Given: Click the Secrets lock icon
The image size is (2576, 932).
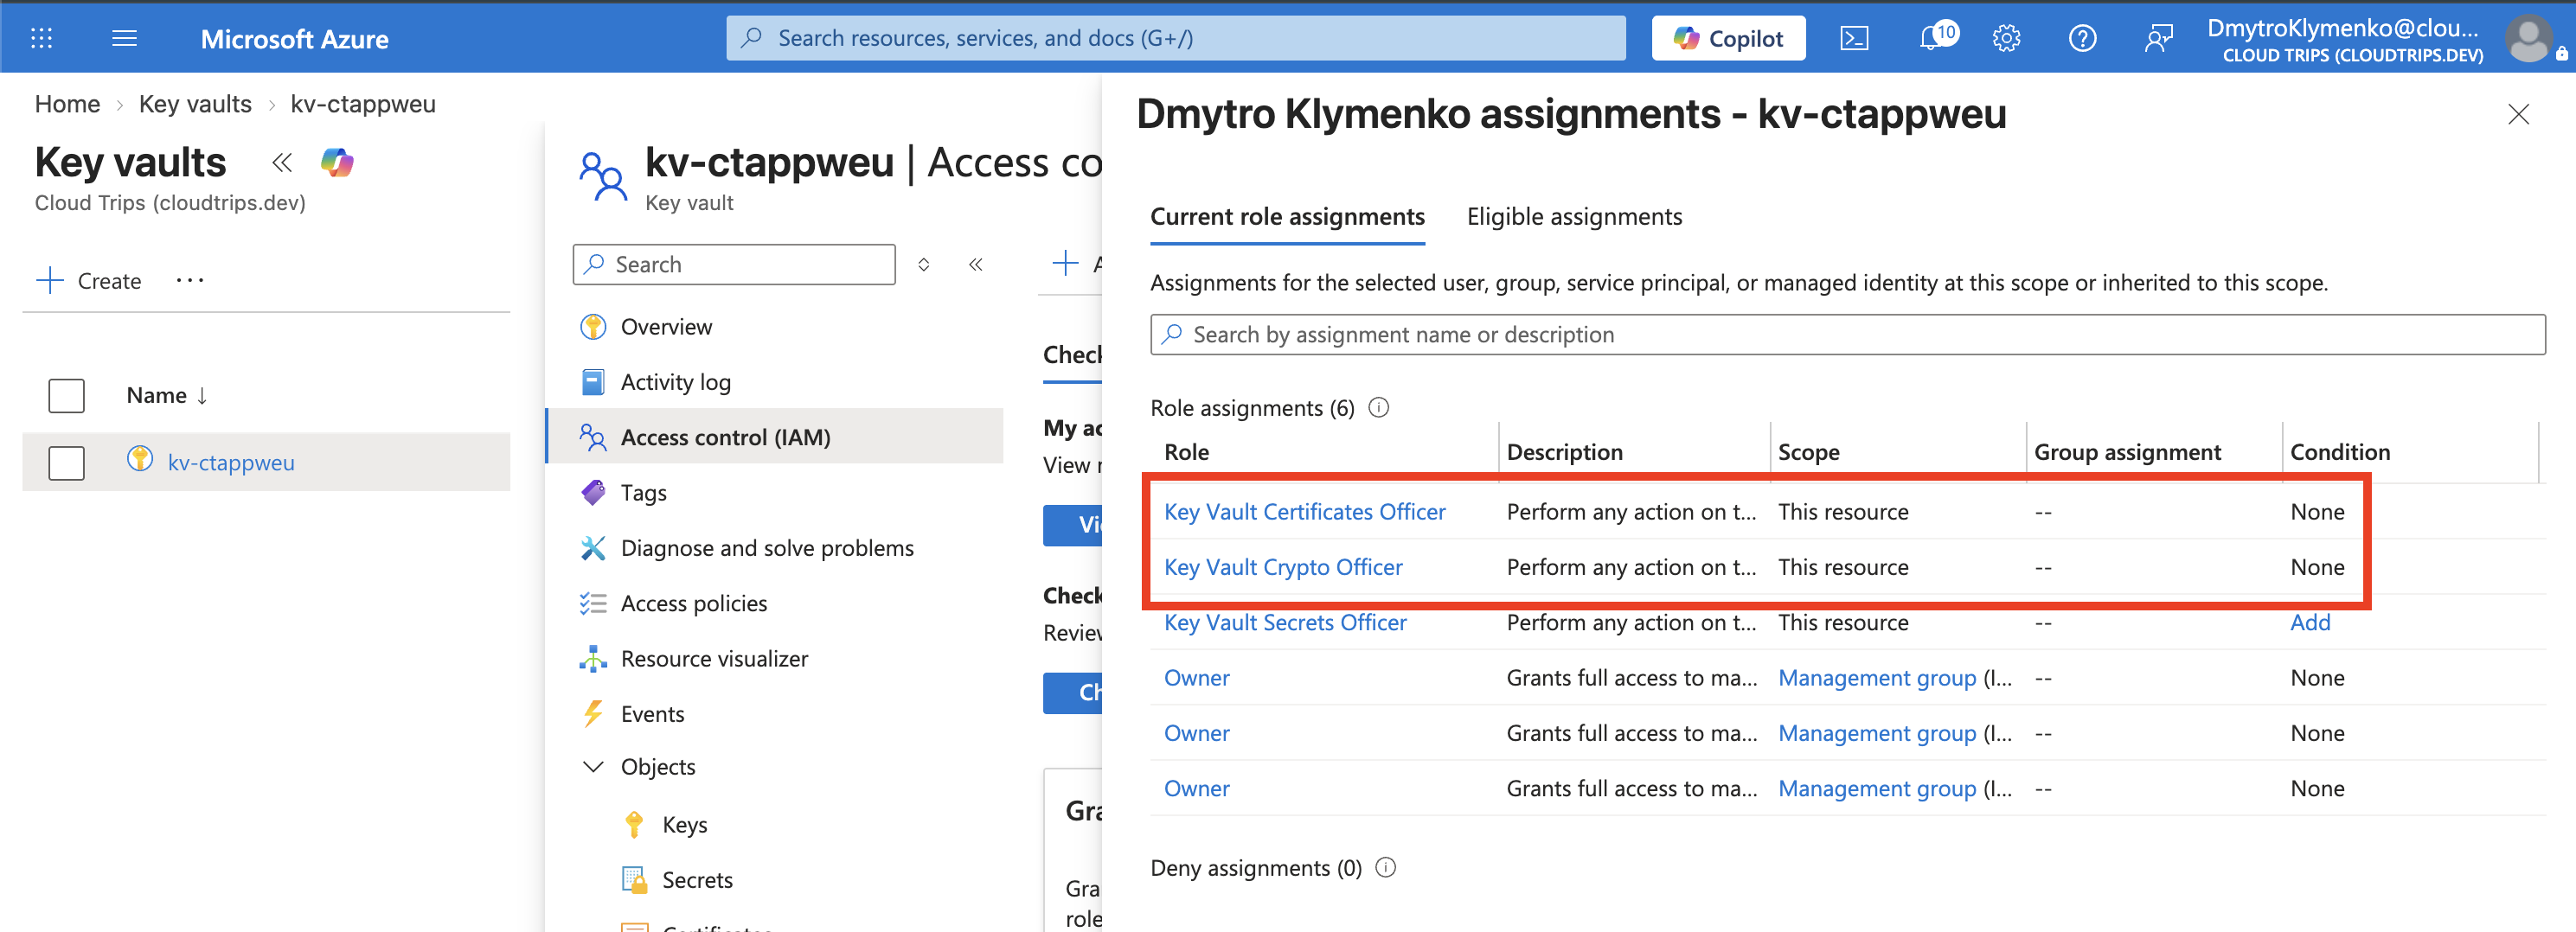Looking at the screenshot, I should click(634, 880).
